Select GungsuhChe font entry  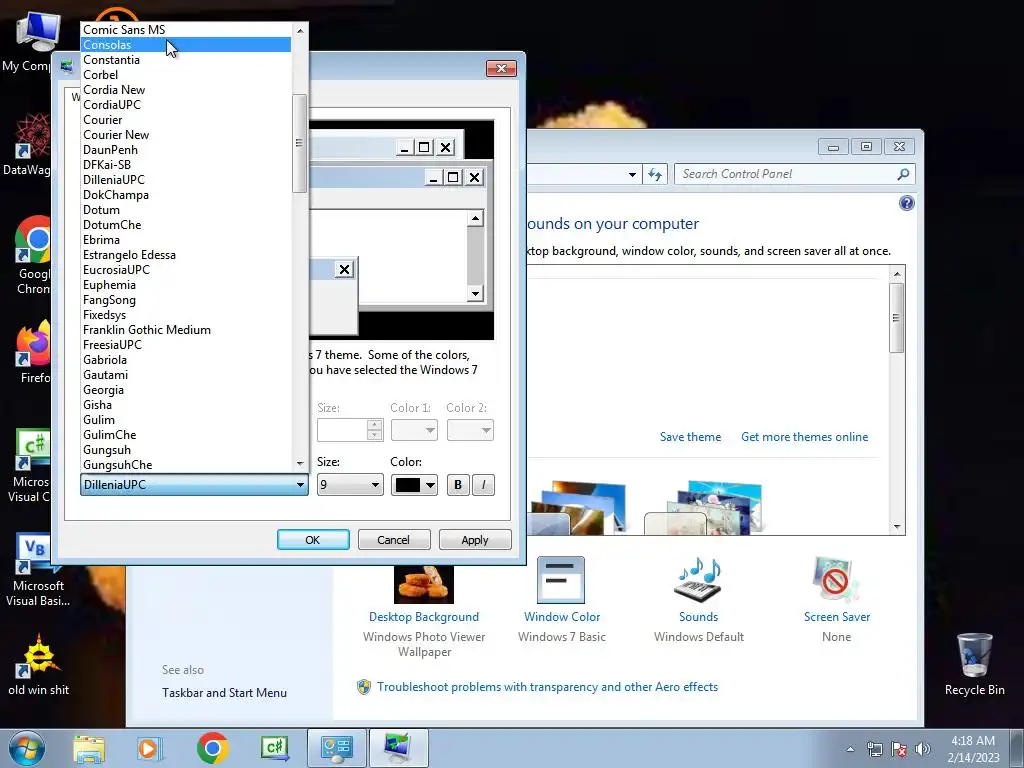(185, 465)
